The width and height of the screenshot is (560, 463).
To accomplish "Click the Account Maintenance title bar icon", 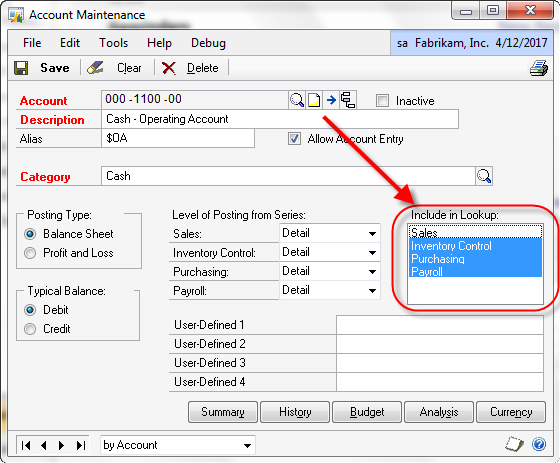I will [x=16, y=15].
